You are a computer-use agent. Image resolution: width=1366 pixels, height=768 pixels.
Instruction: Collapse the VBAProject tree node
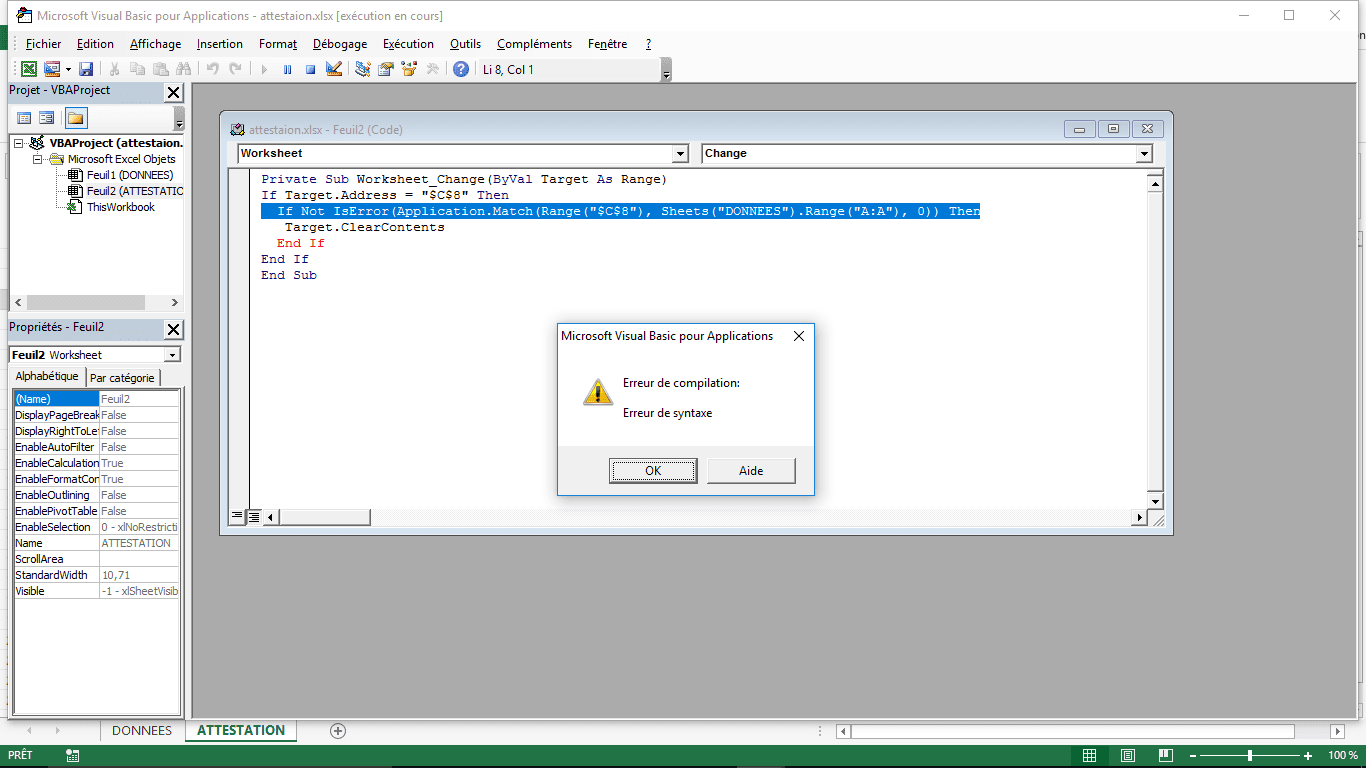pyautogui.click(x=18, y=143)
